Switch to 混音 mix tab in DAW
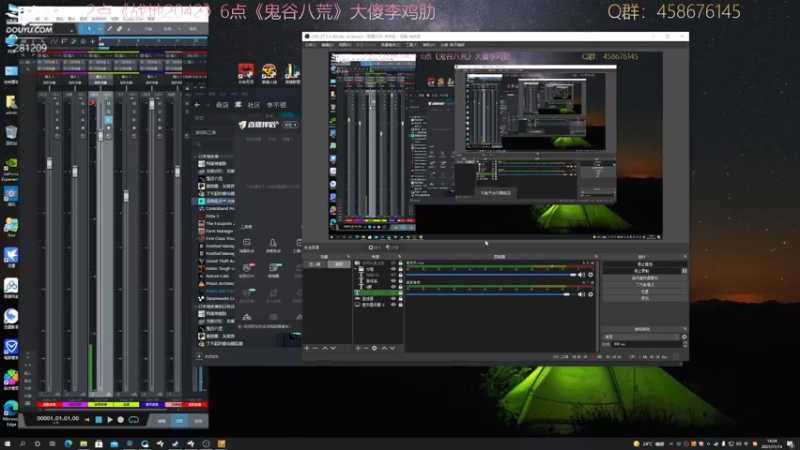The width and height of the screenshot is (800, 450). tap(179, 421)
